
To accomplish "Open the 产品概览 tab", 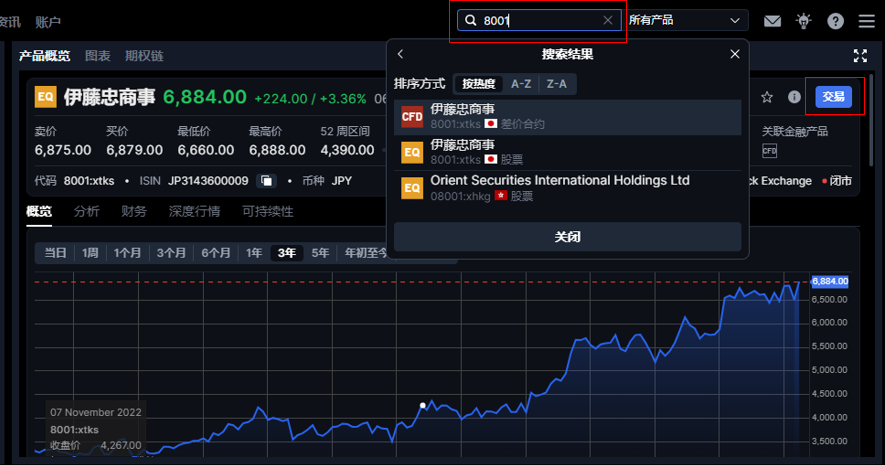I will click(x=45, y=56).
